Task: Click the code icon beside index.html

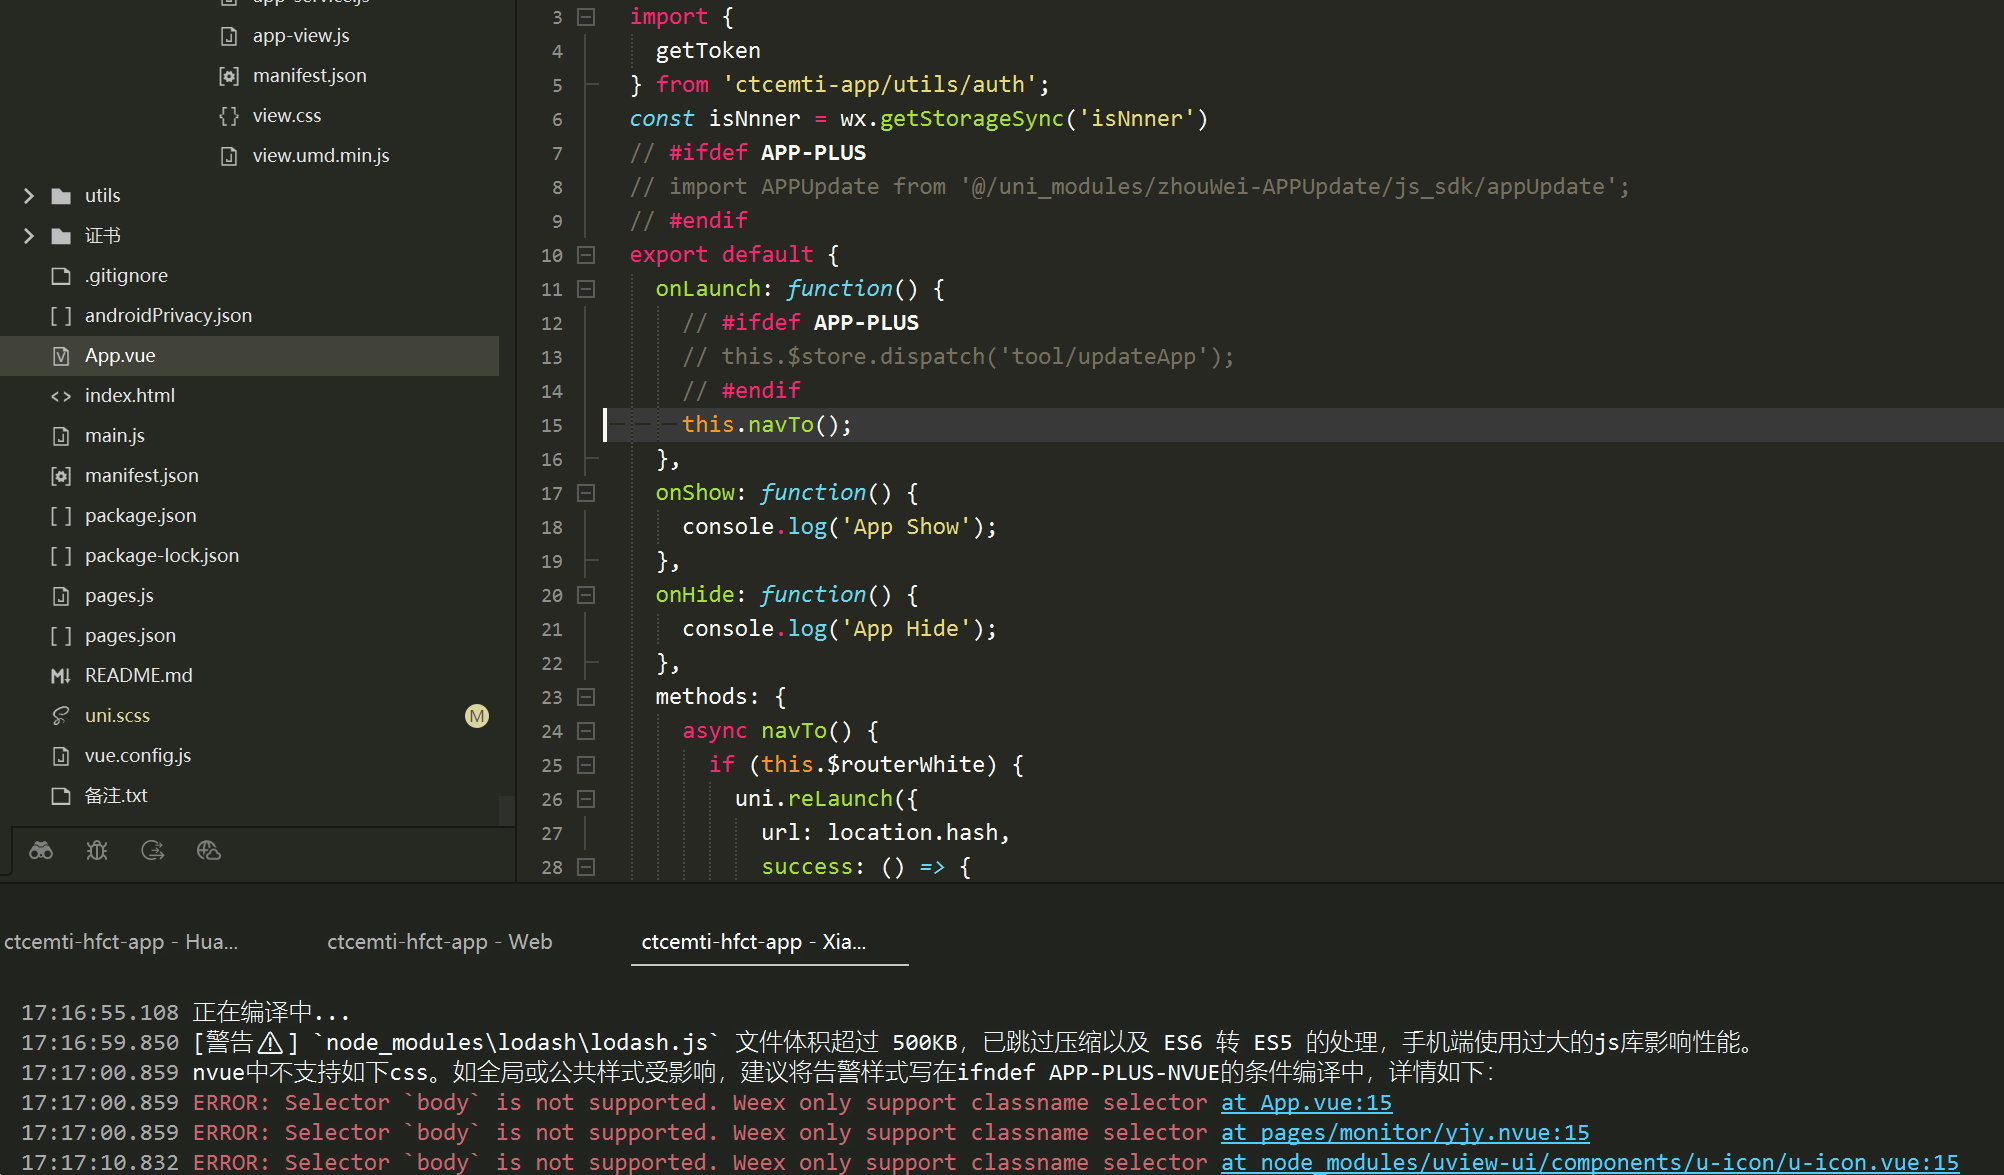Action: click(x=60, y=395)
